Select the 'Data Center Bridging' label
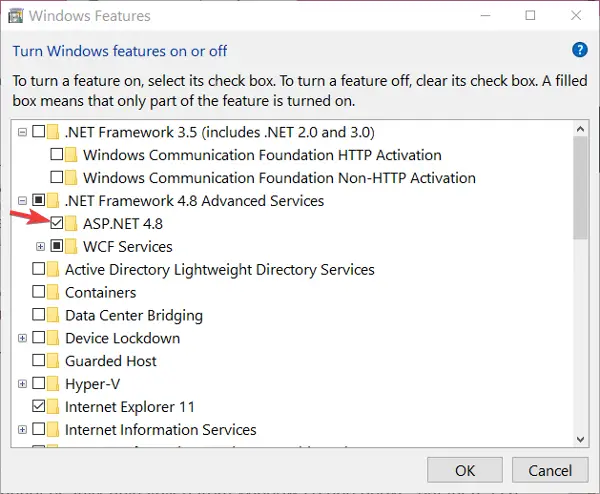 point(134,316)
